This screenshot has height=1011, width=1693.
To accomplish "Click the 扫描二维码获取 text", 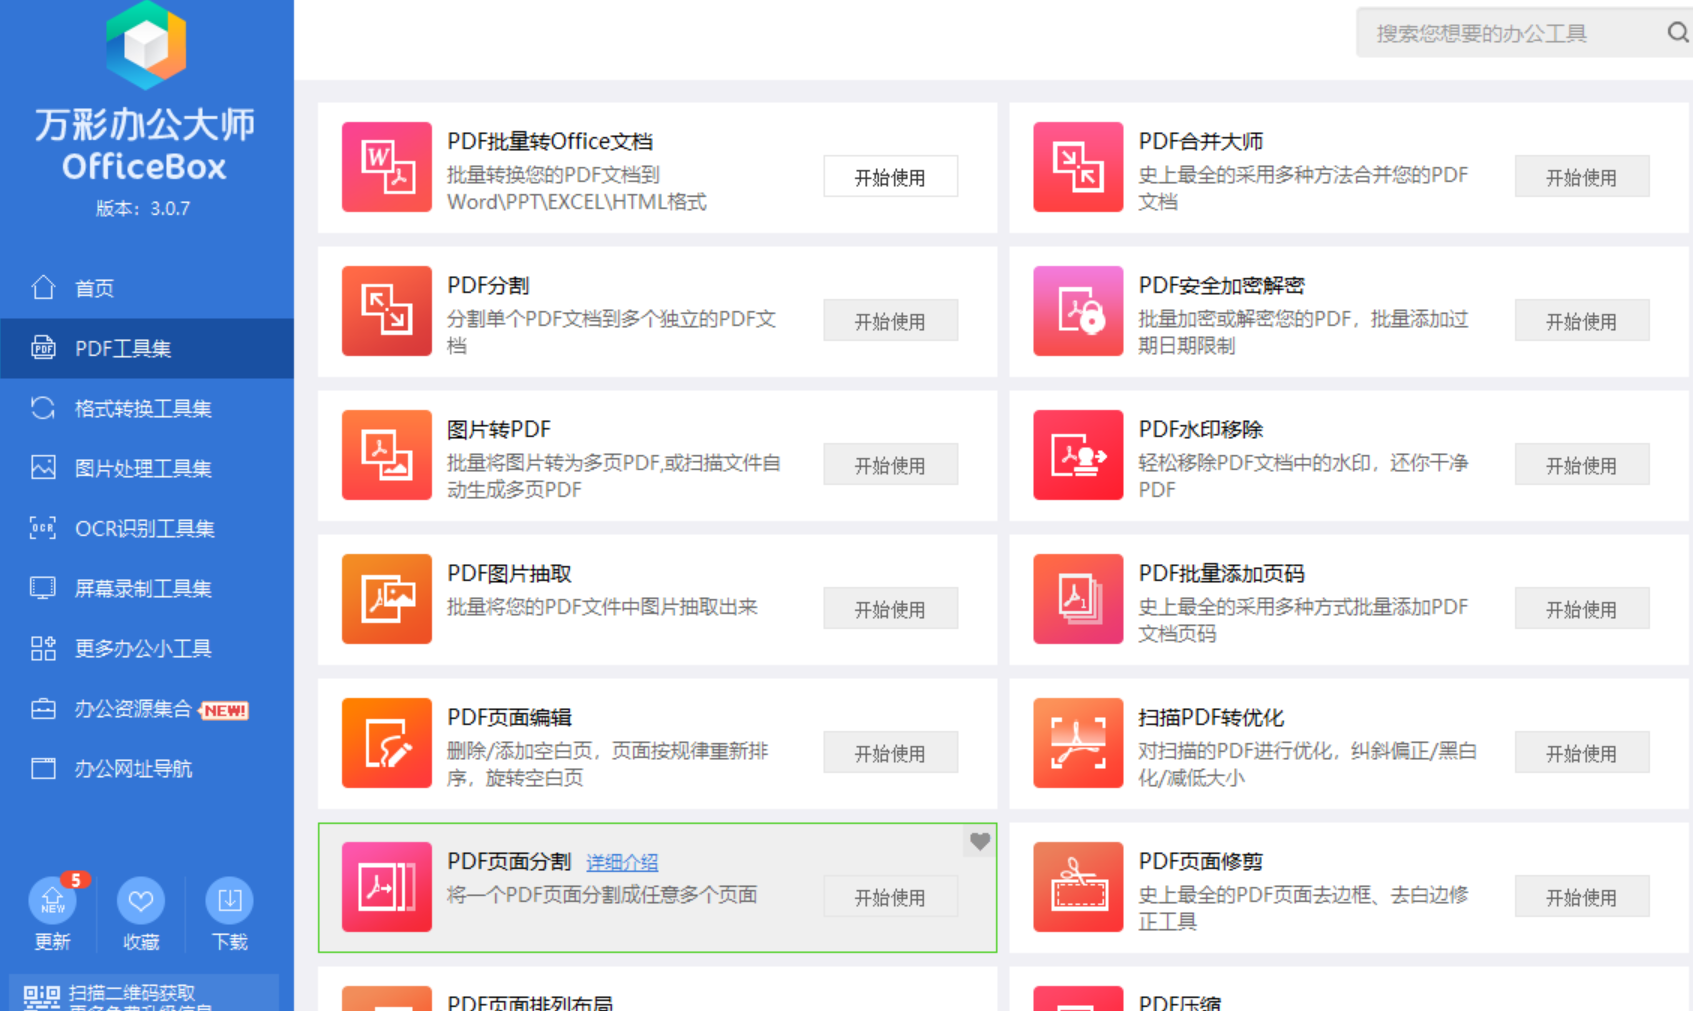I will (132, 992).
